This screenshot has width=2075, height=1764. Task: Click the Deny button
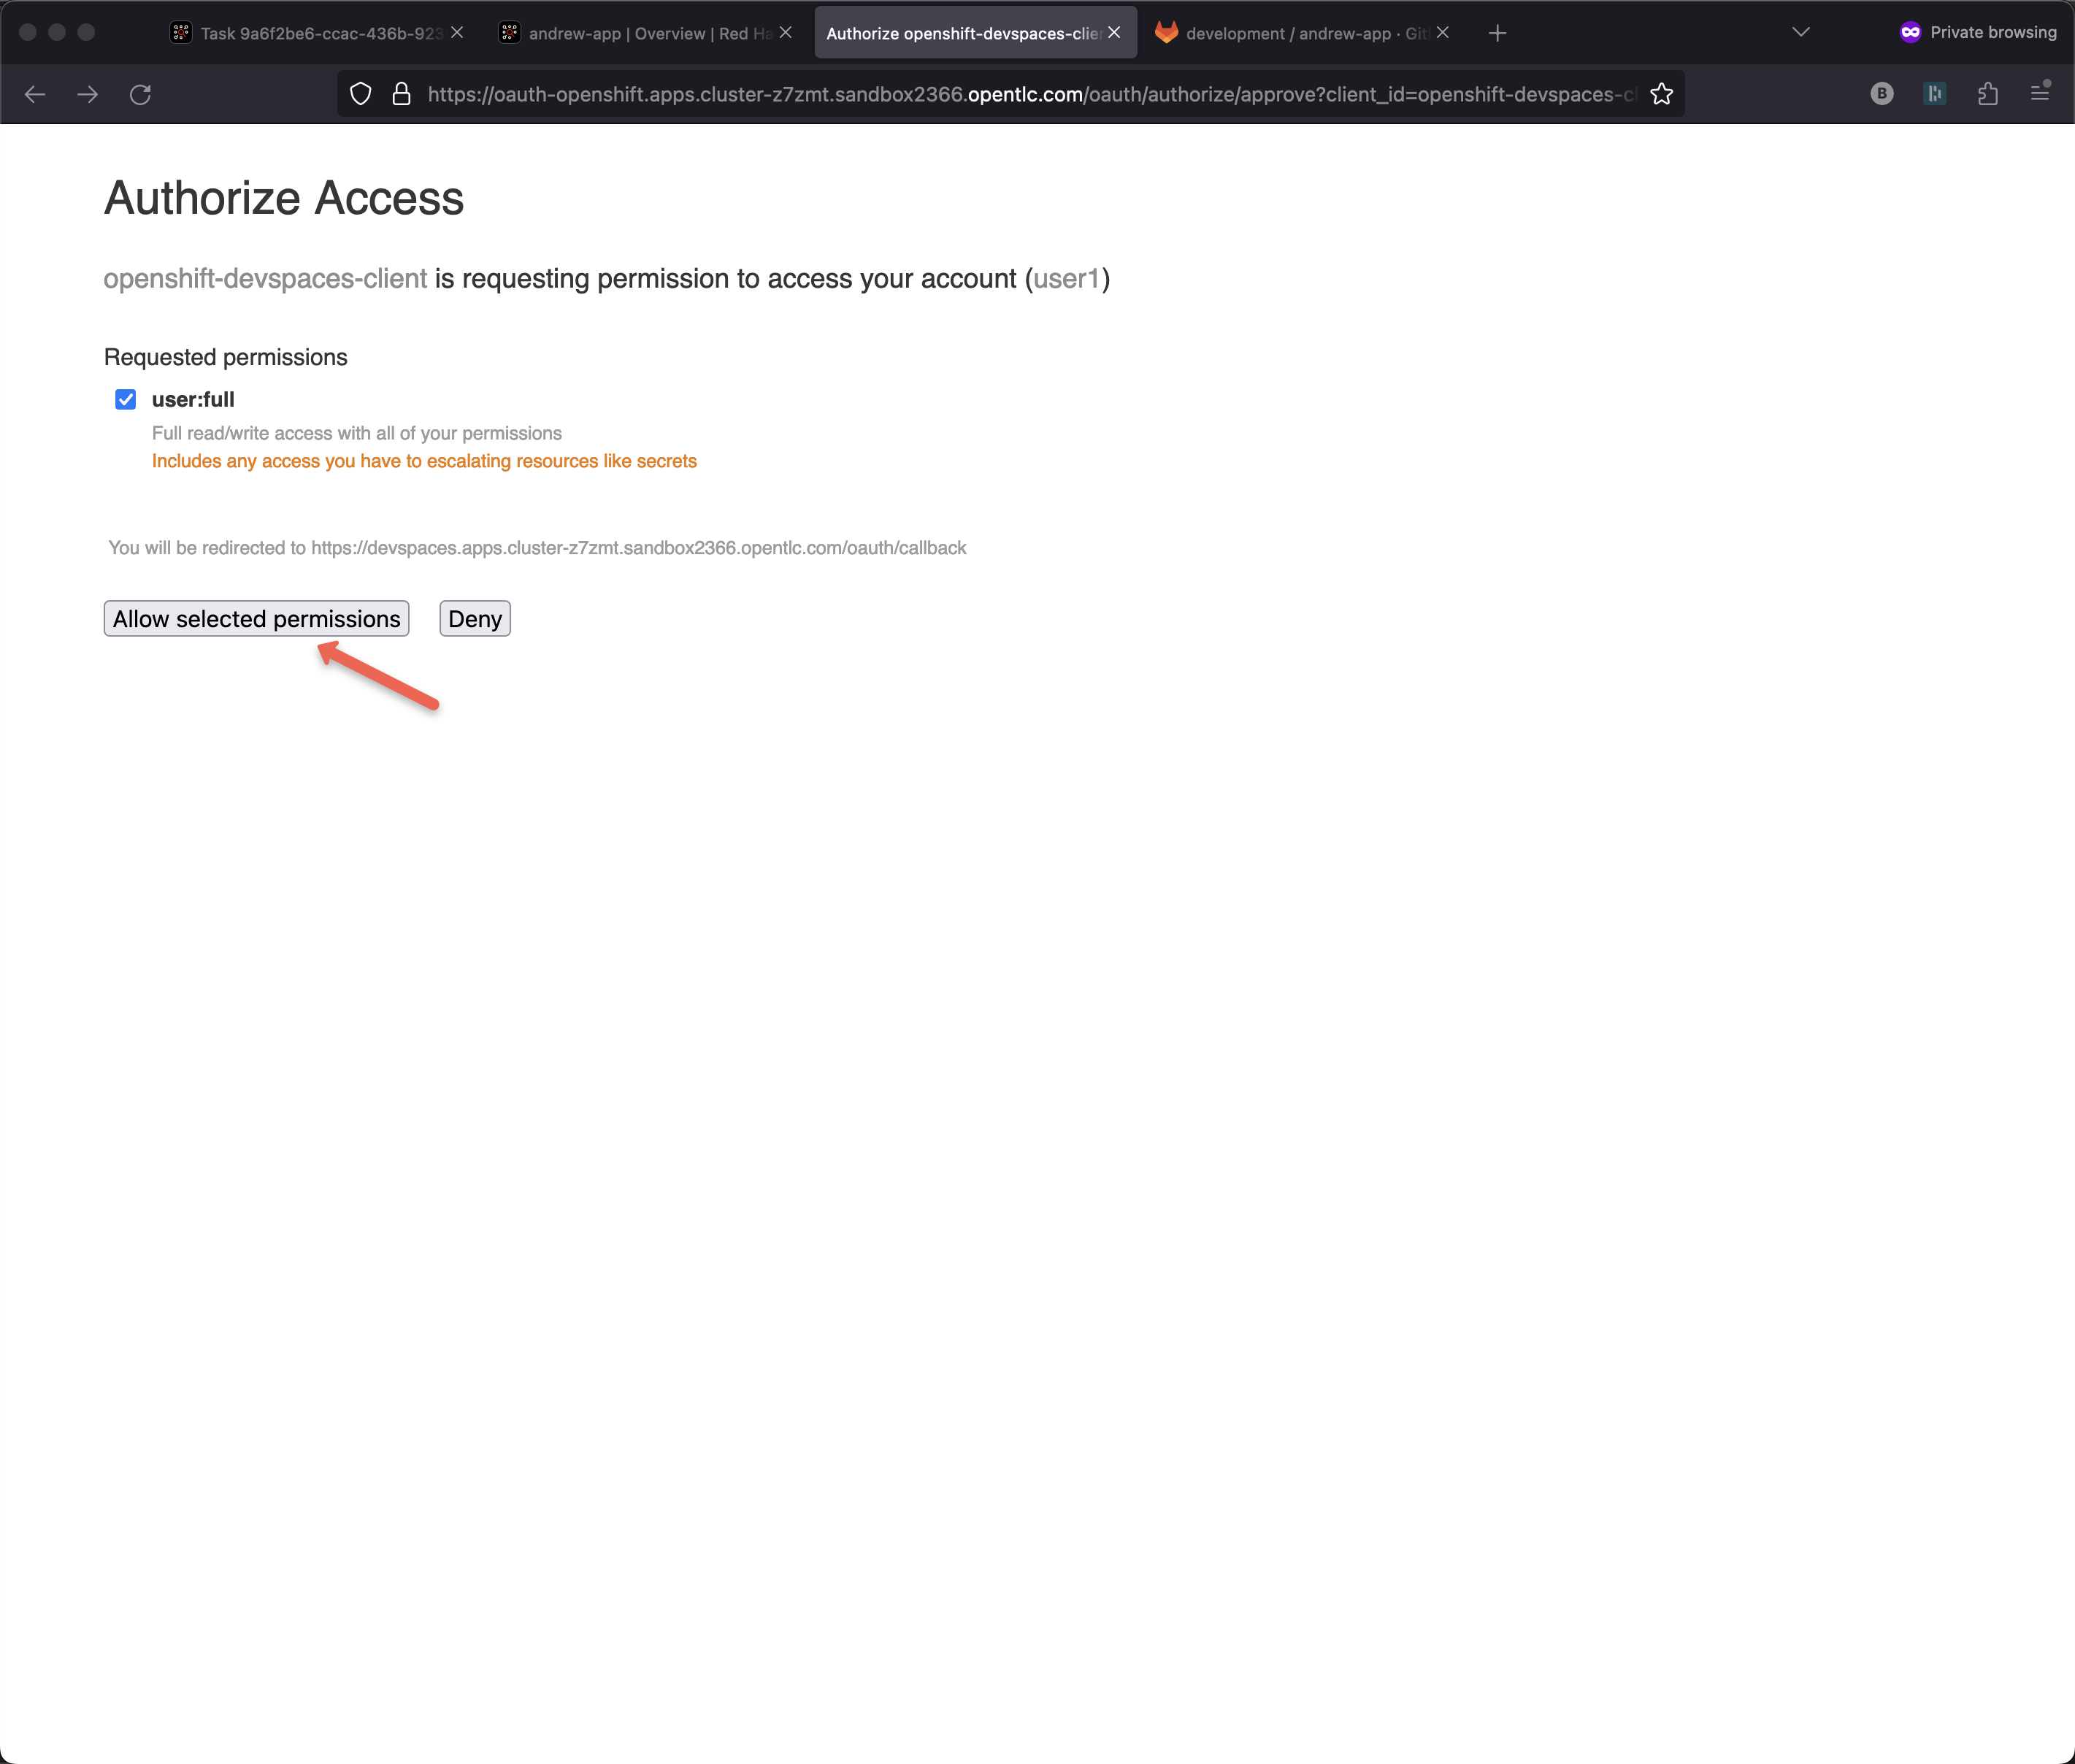click(x=475, y=619)
